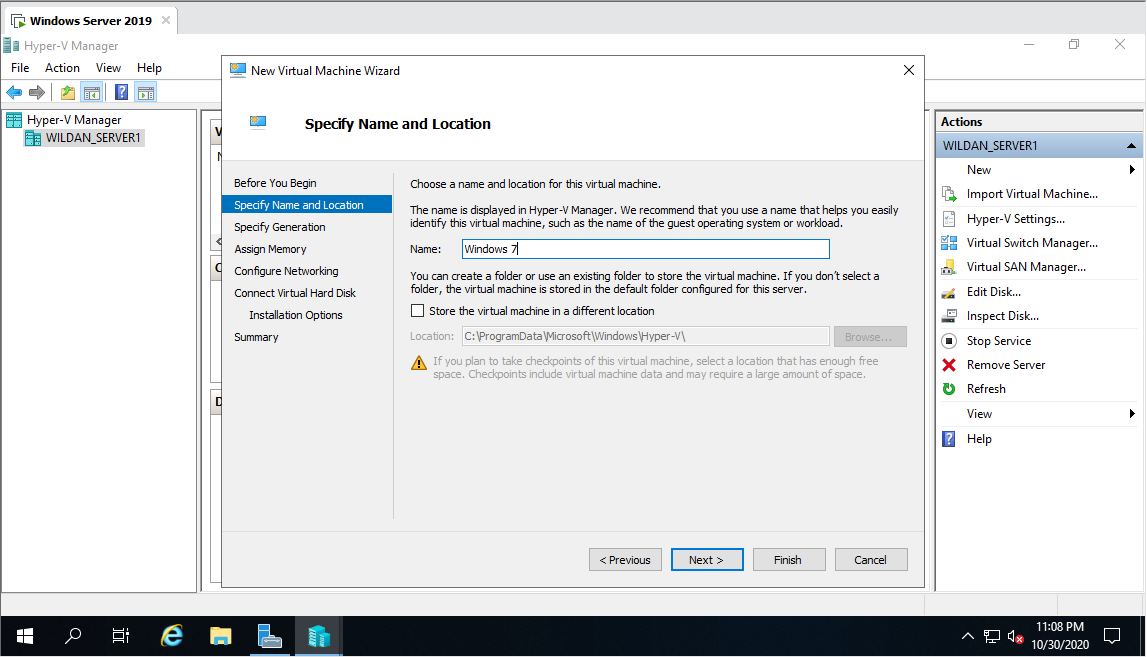1147x657 pixels.
Task: Go to Specify Generation wizard step
Action: coord(279,227)
